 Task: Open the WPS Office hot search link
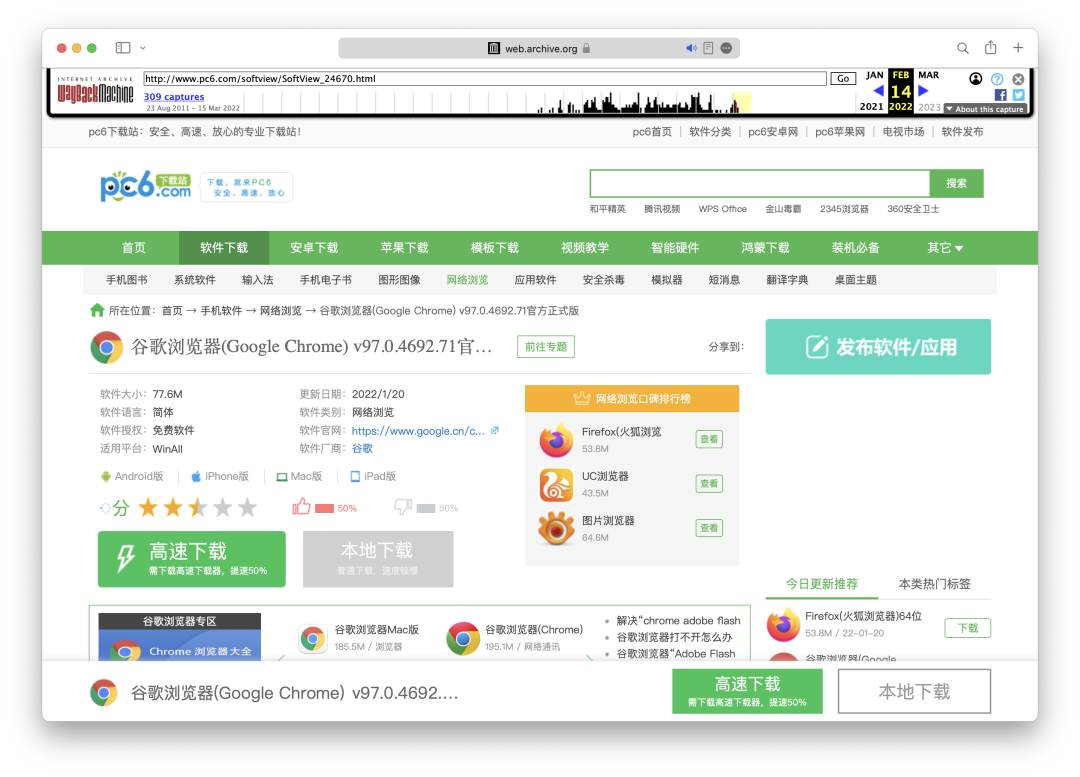[x=723, y=209]
